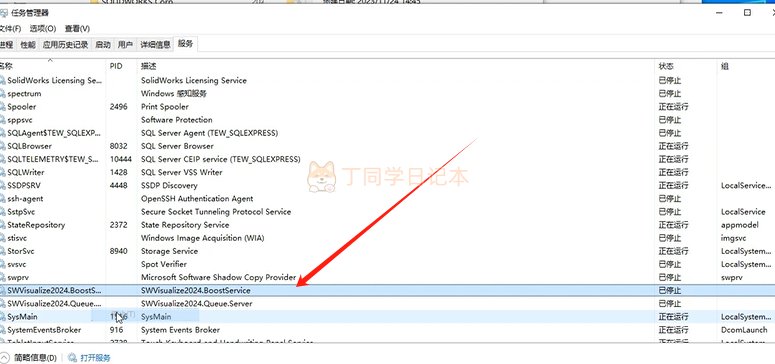Click the SQLBrowser service gear icon

pos(2,146)
